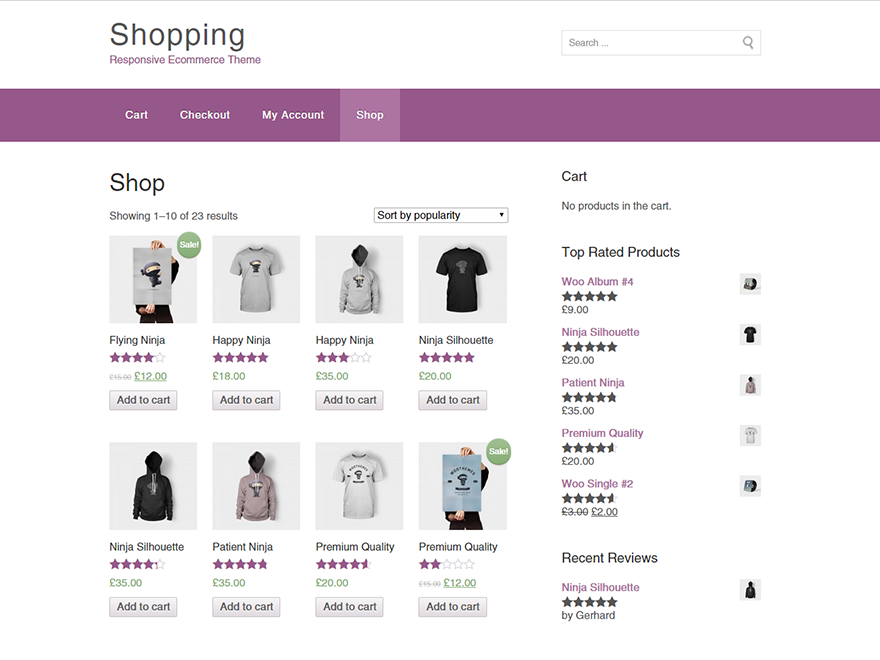Open the Sort by popularity dropdown
Image resolution: width=880 pixels, height=660 pixels.
(440, 214)
